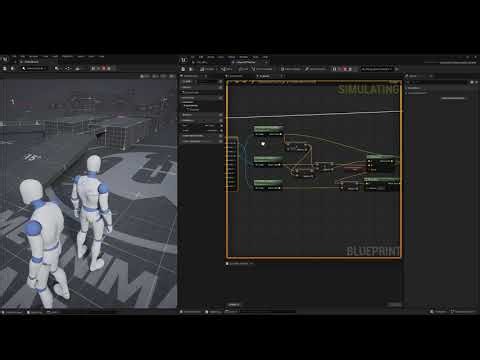The width and height of the screenshot is (480, 360).
Task: Open the add content icon in the level toolbar
Action: [x=57, y=68]
